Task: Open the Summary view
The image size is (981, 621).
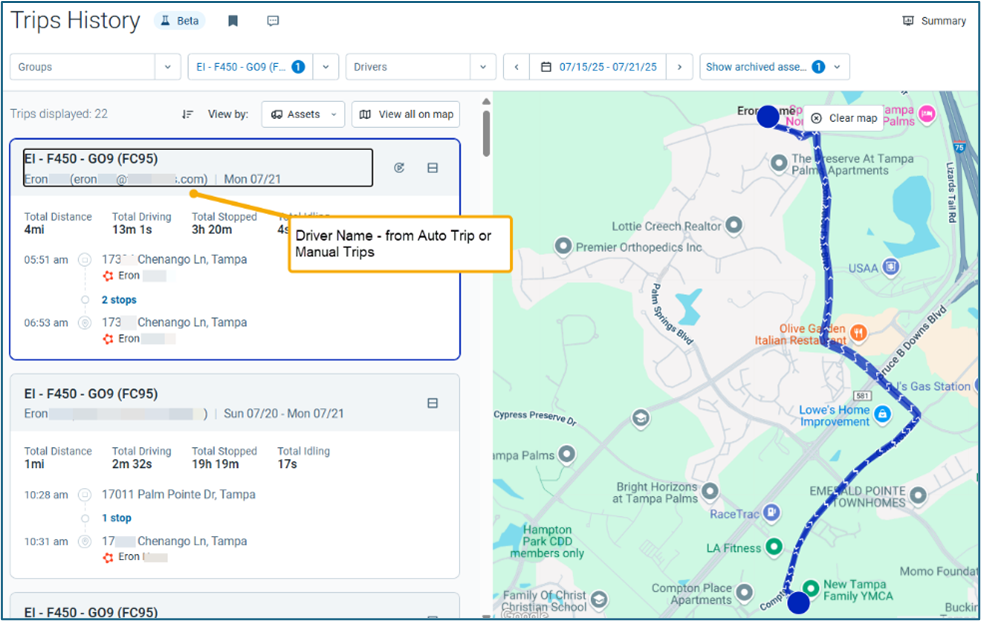Action: pos(934,21)
